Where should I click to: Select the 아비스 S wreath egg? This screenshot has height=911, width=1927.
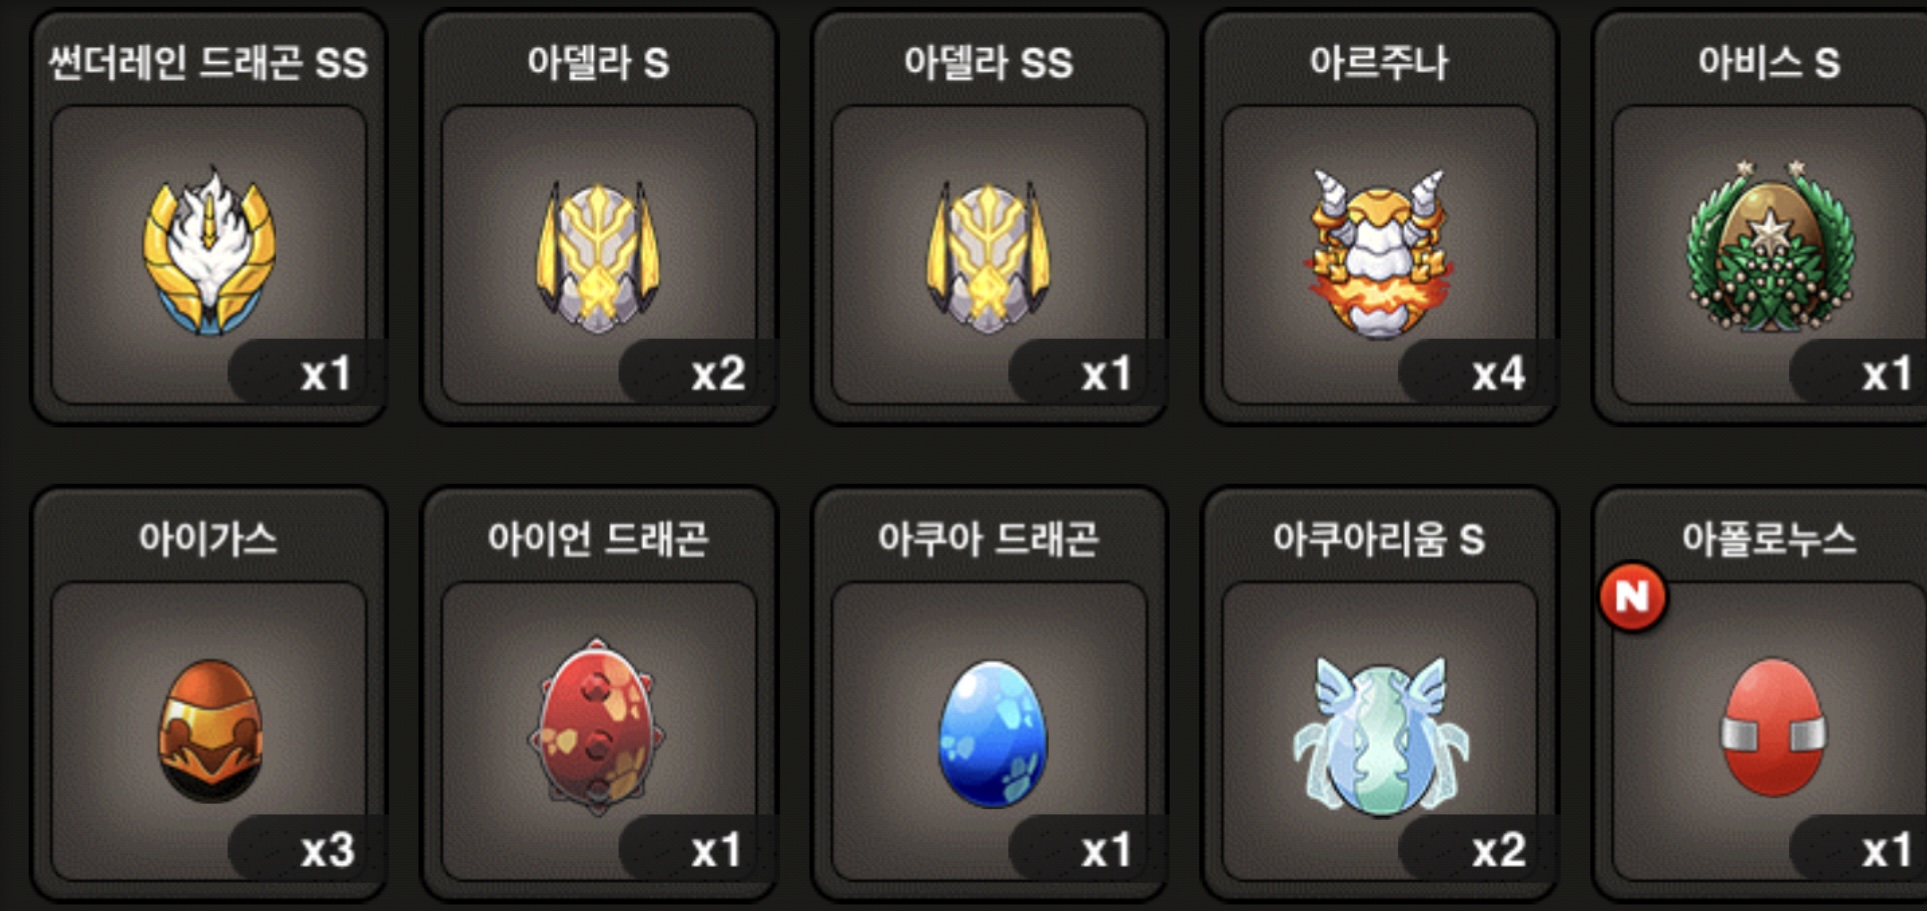1768,247
